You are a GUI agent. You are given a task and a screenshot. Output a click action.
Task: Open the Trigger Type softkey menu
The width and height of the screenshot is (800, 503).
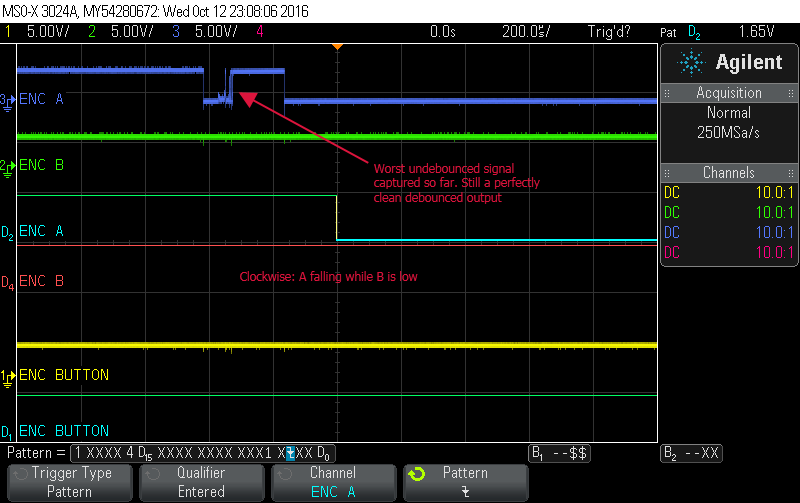tap(69, 482)
